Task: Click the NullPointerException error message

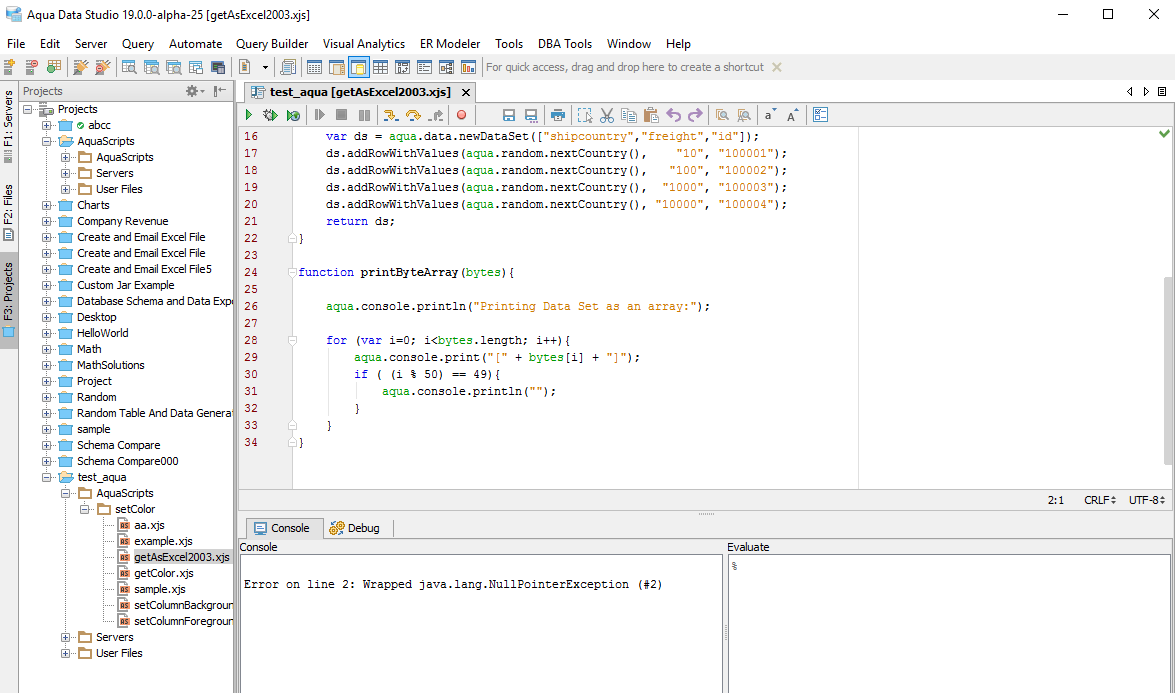Action: click(453, 584)
